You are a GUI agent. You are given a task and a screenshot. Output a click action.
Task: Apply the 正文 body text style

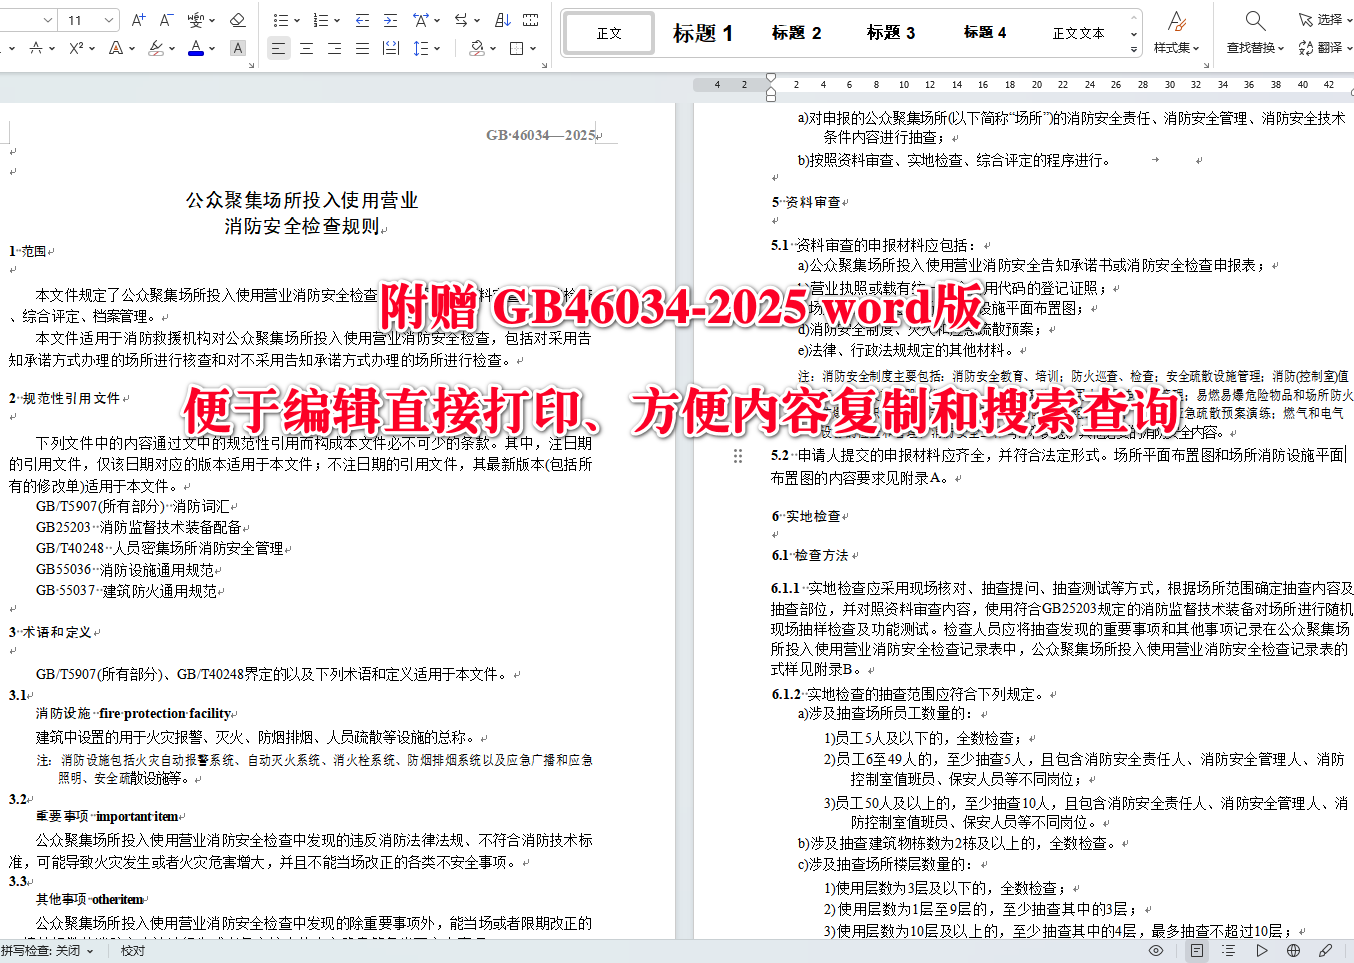point(607,32)
